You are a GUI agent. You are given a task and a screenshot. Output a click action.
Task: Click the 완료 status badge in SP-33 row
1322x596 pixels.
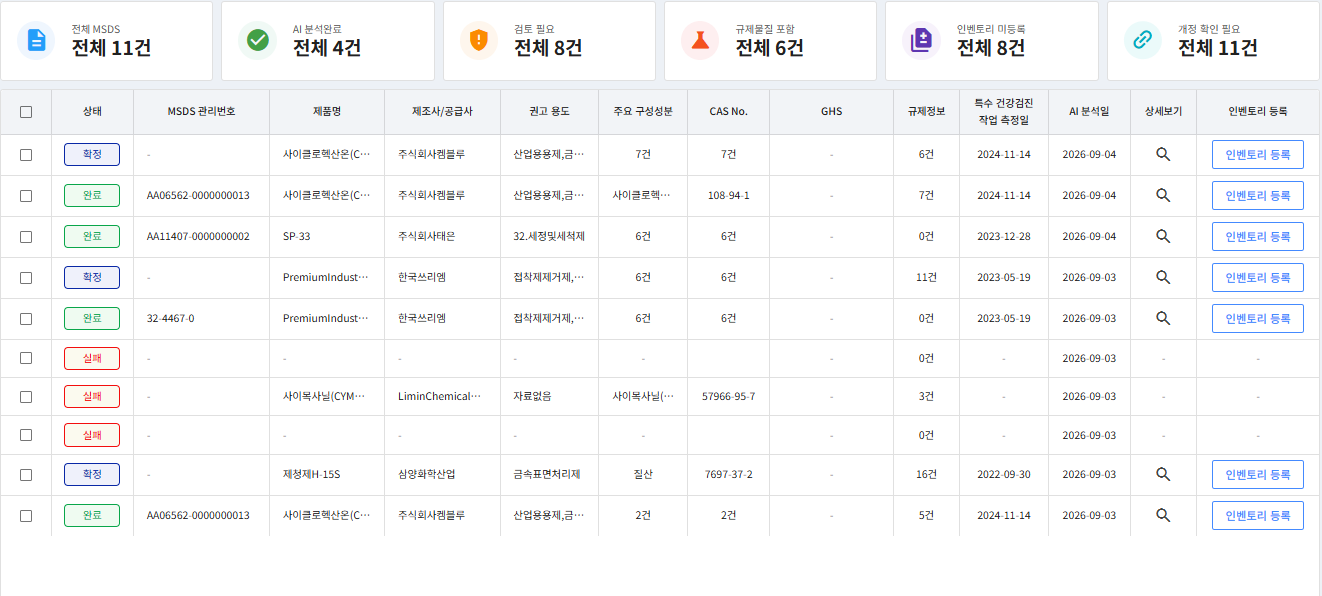coord(92,236)
